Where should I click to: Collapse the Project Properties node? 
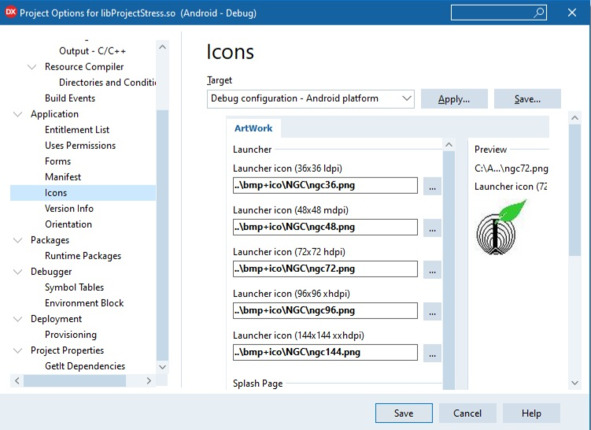coord(18,350)
